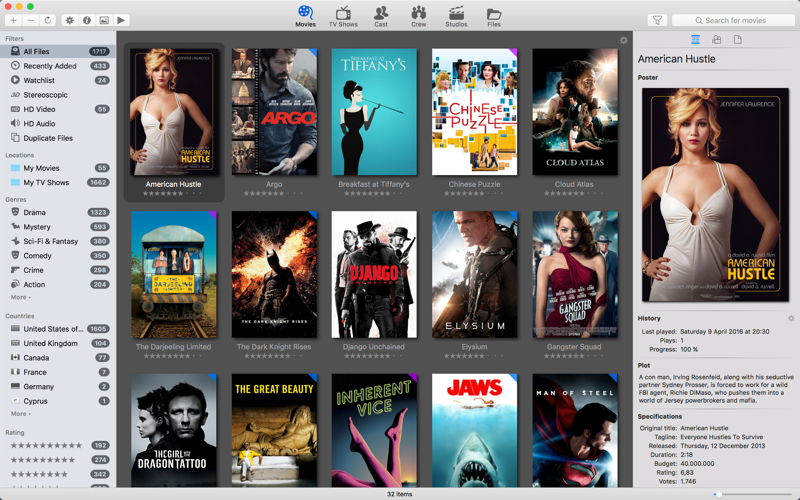Filter by Sci-Fi & Fantasy genre
The width and height of the screenshot is (800, 500).
(x=50, y=241)
